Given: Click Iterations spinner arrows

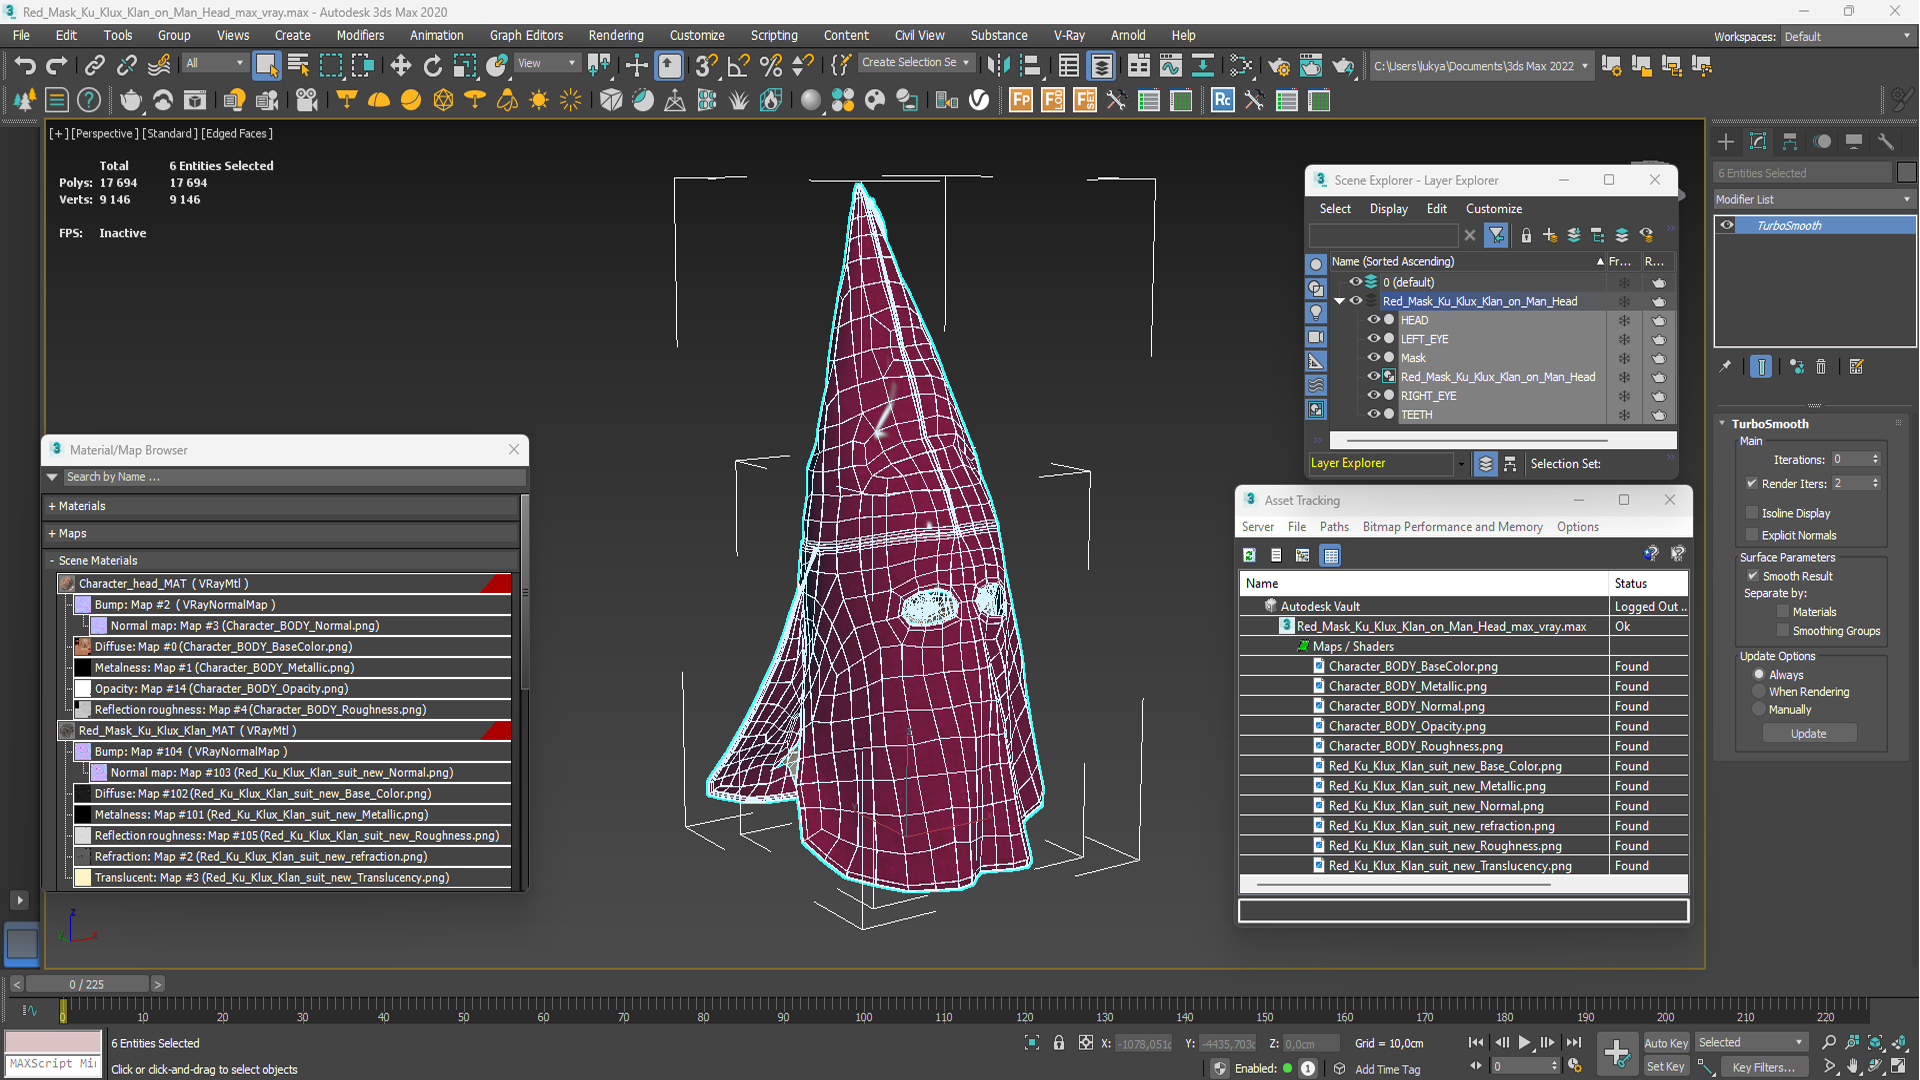Looking at the screenshot, I should click(x=1875, y=459).
